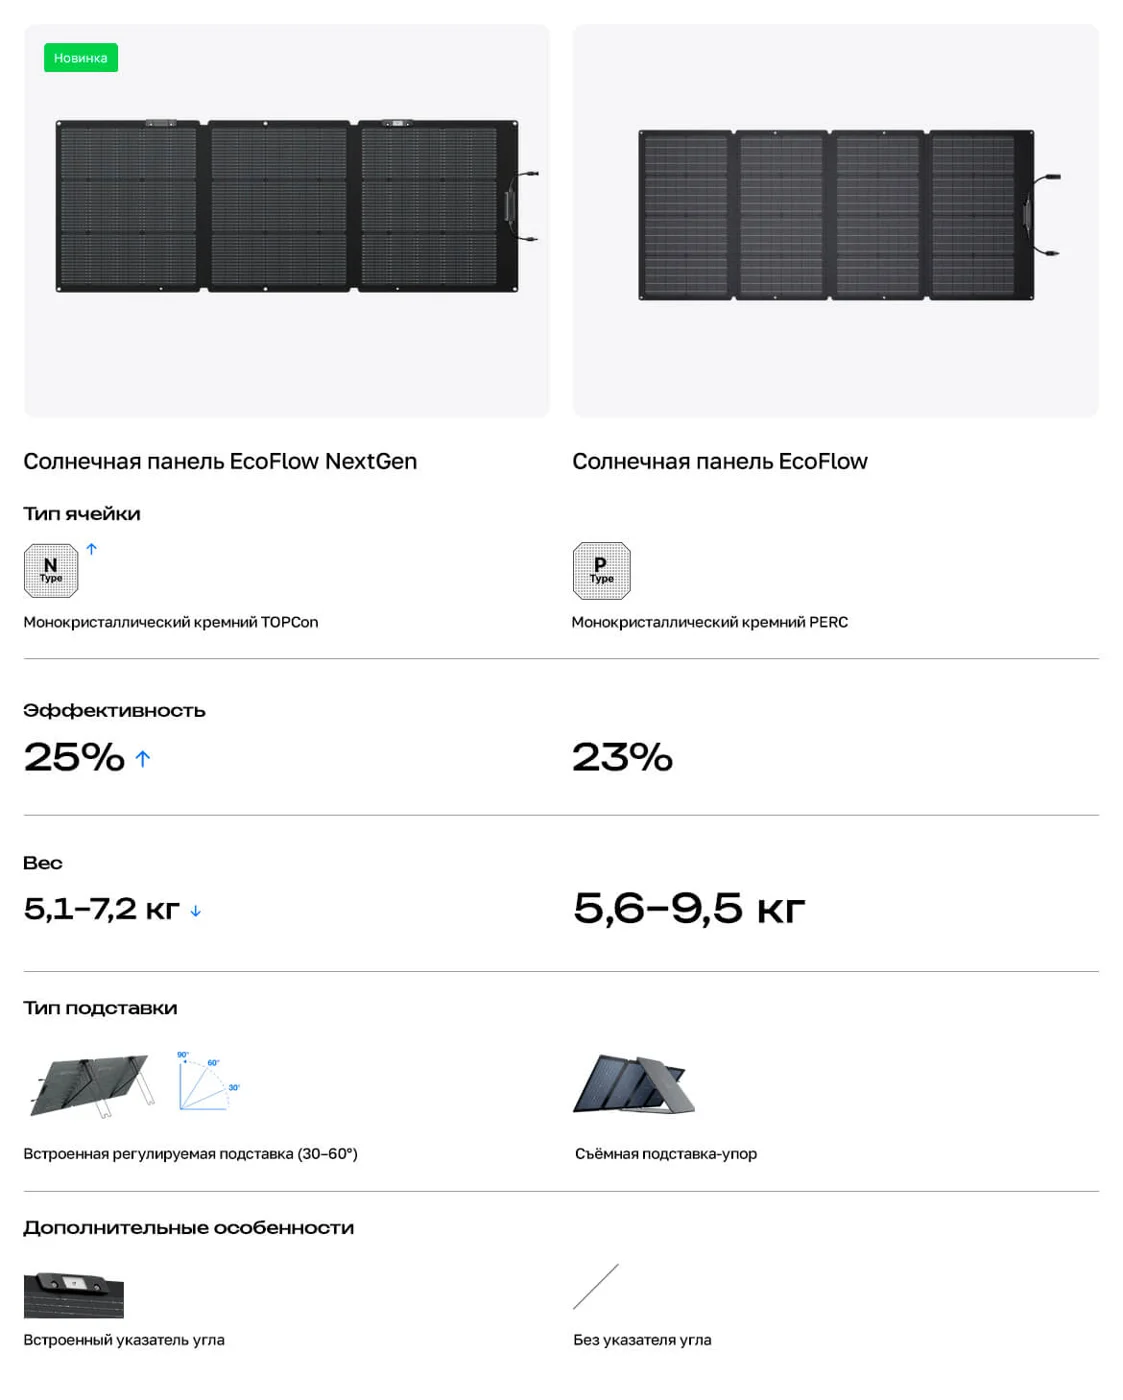Click the 5,6–9,5 кг weight value
This screenshot has width=1123, height=1400.
pos(689,909)
